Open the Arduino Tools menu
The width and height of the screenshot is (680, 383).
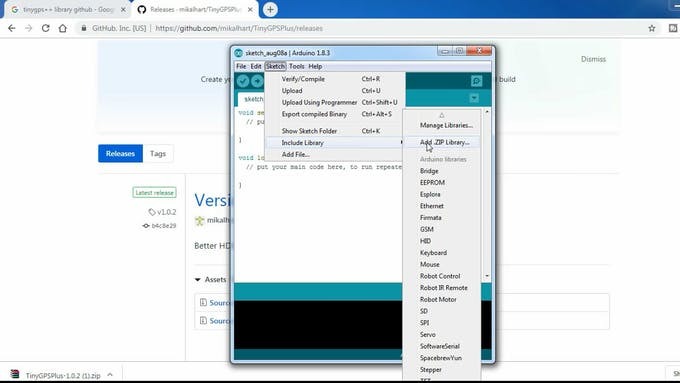[297, 66]
